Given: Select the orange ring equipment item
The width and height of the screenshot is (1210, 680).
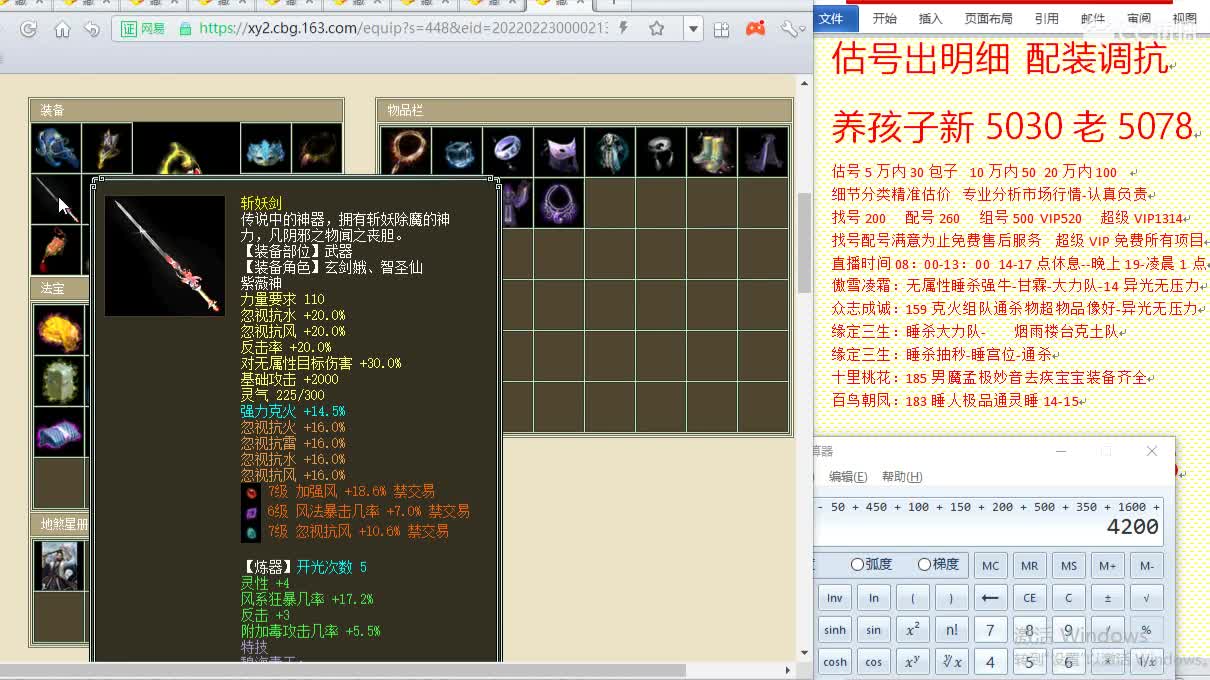Looking at the screenshot, I should point(317,148).
